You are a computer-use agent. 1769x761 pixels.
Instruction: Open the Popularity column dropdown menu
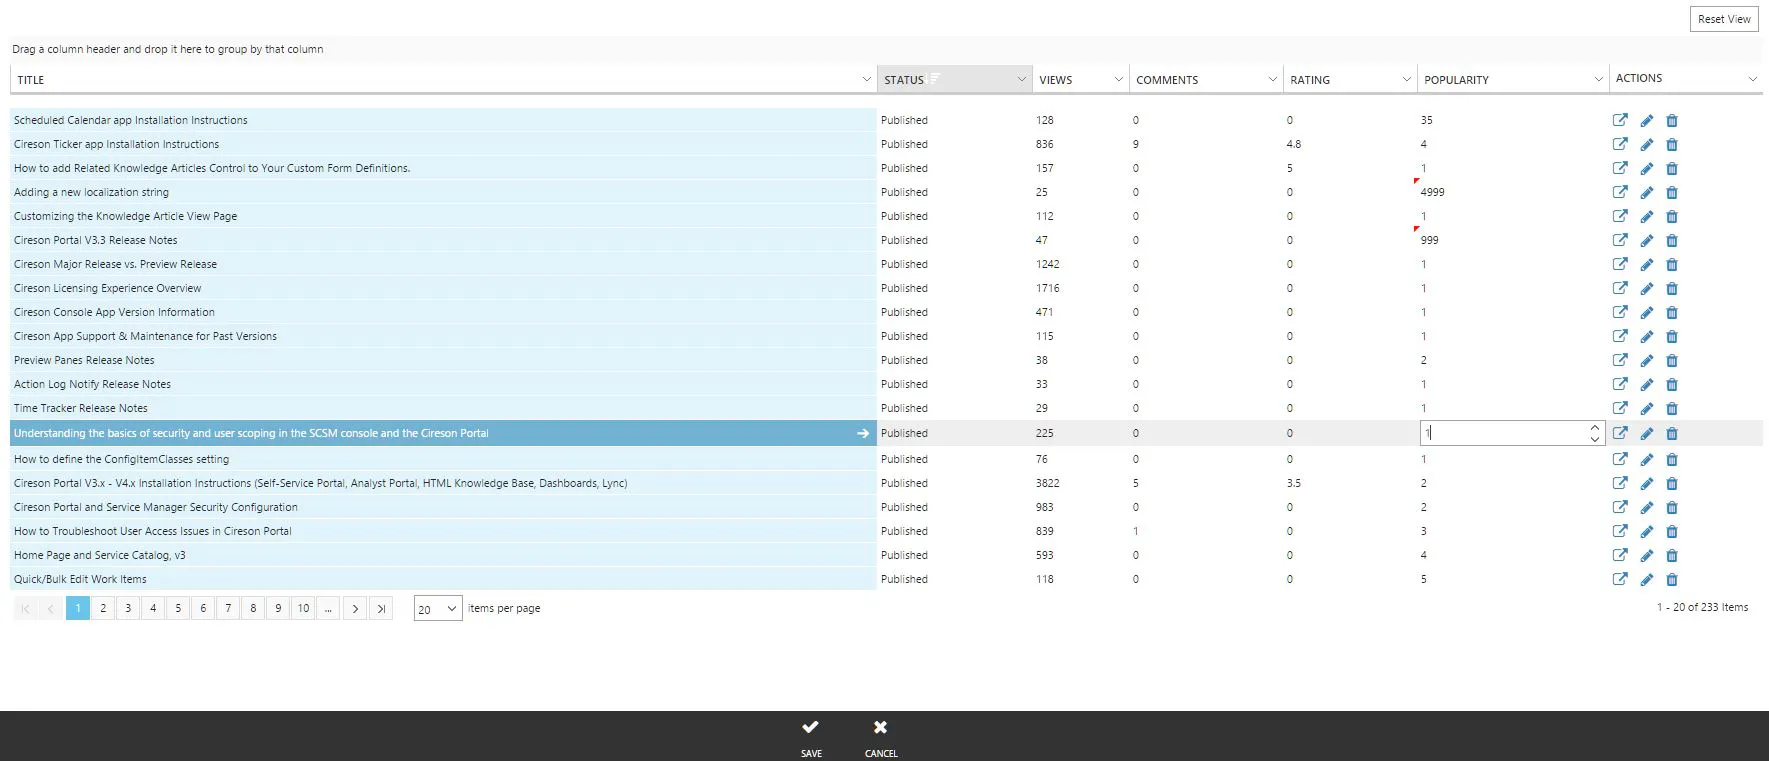coord(1598,79)
